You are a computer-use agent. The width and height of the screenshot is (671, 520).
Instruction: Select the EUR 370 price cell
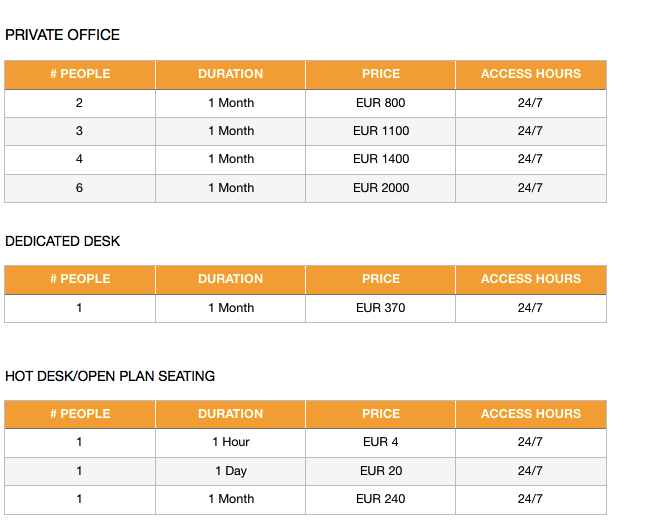tap(380, 308)
